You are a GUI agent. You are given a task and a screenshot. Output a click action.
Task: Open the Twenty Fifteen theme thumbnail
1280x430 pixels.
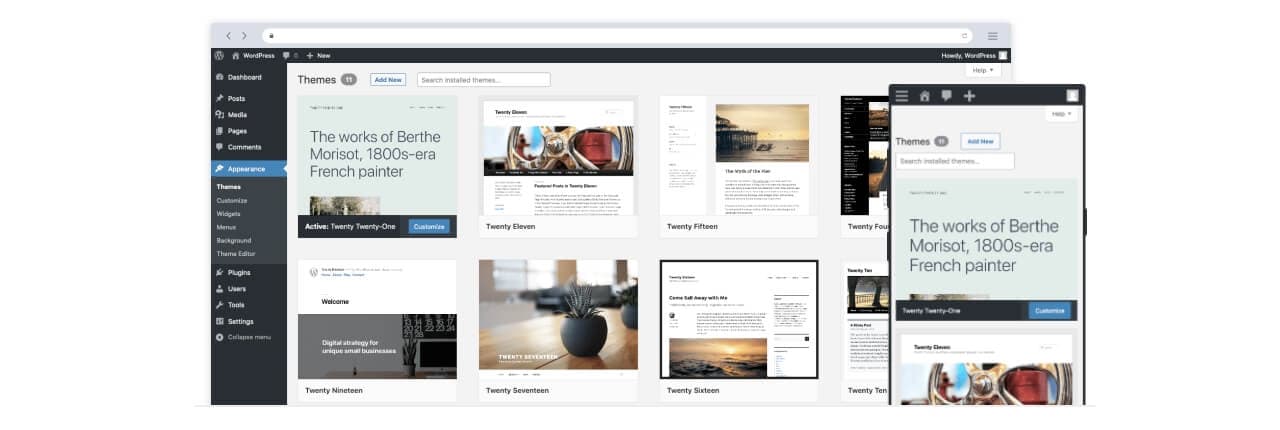738,155
